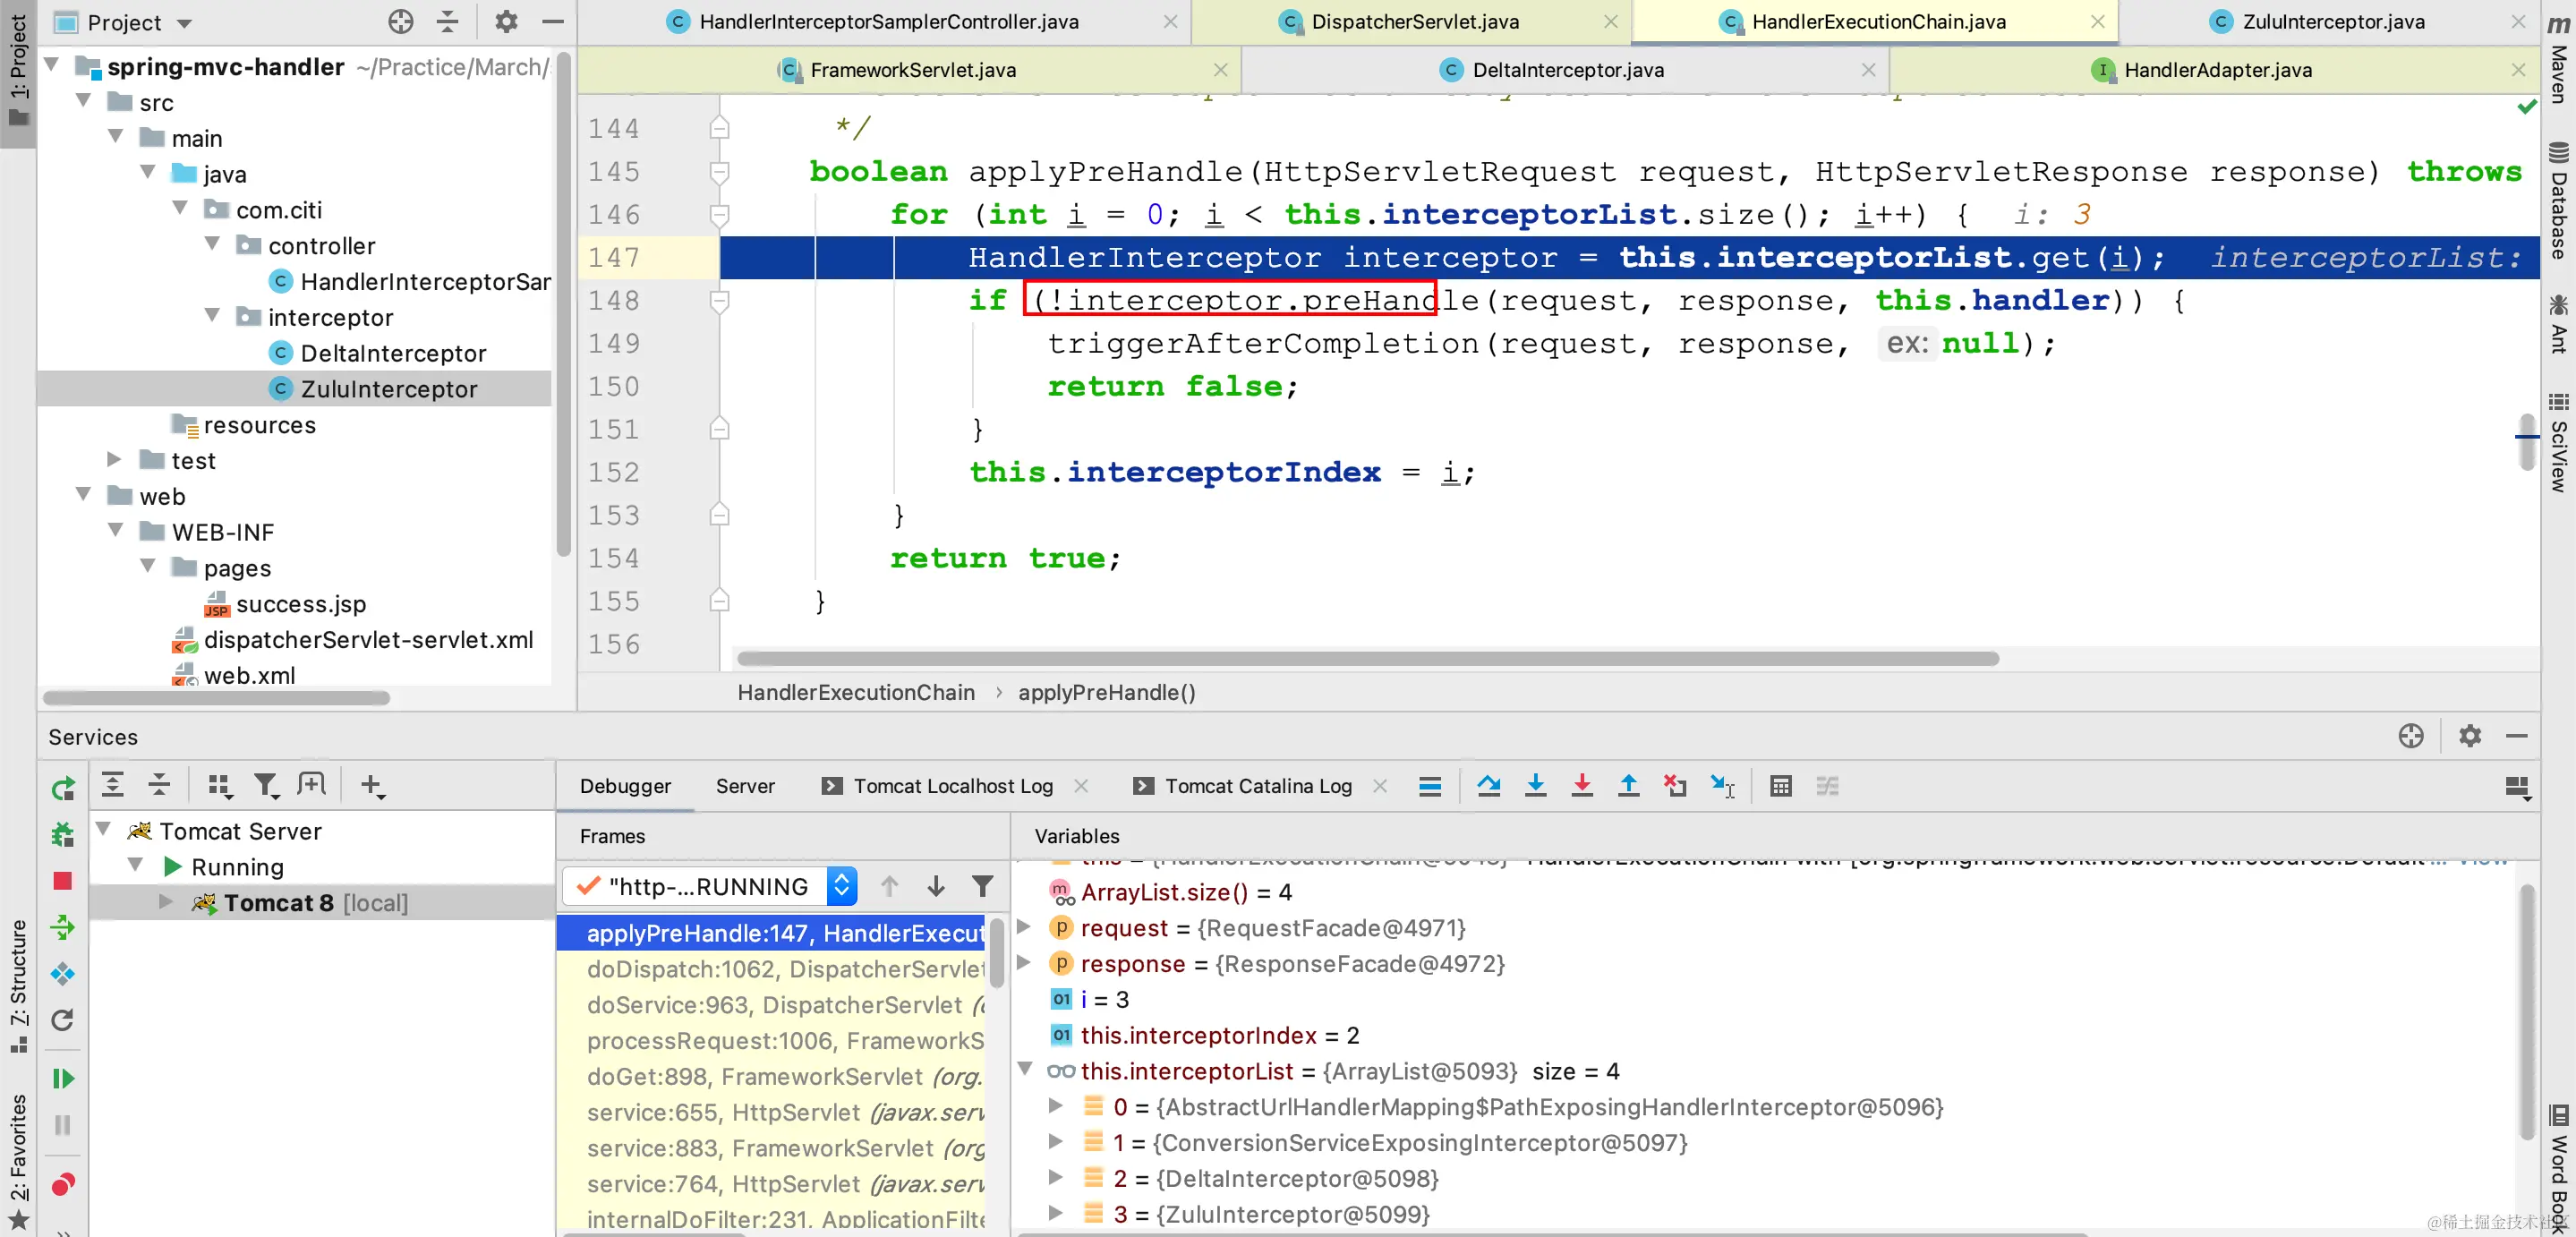This screenshot has height=1237, width=2576.
Task: Select dispatcherServlet-servlet.xml in the project tree
Action: (x=368, y=640)
